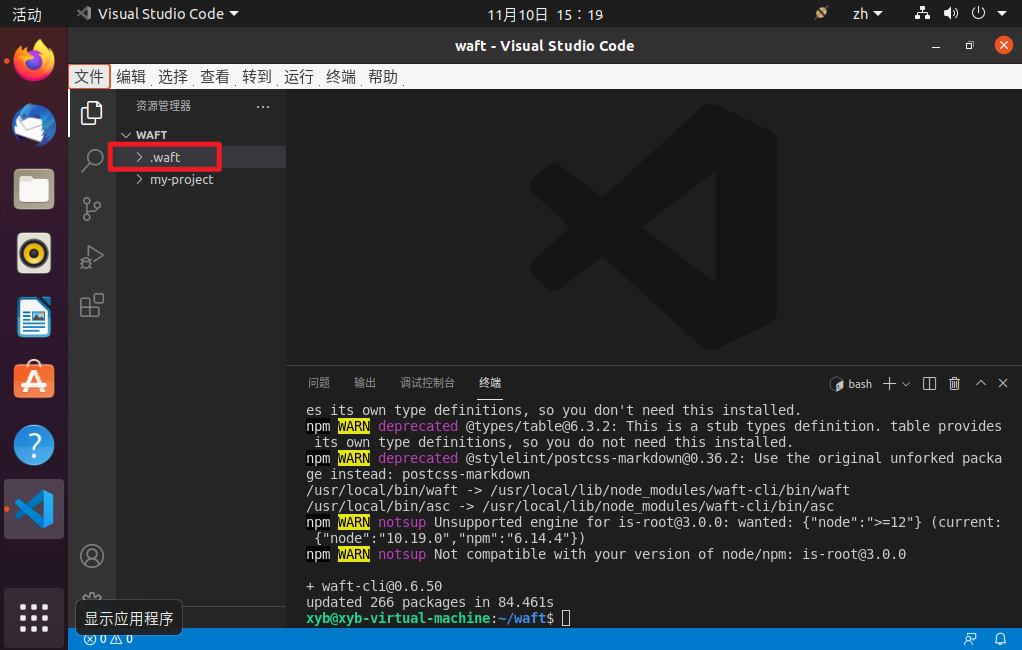Image resolution: width=1022 pixels, height=650 pixels.
Task: Switch to the 问题 panel tab
Action: 319,383
